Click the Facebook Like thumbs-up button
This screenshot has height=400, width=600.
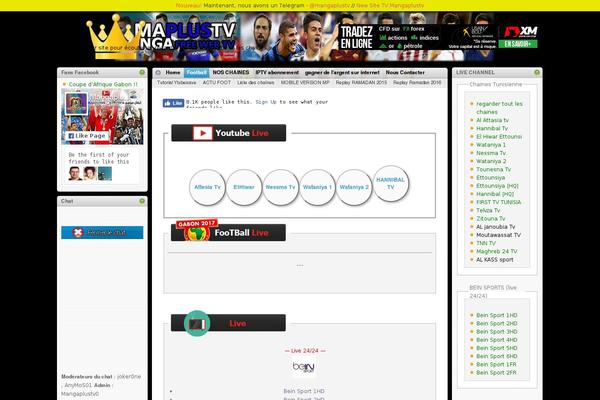pyautogui.click(x=173, y=103)
